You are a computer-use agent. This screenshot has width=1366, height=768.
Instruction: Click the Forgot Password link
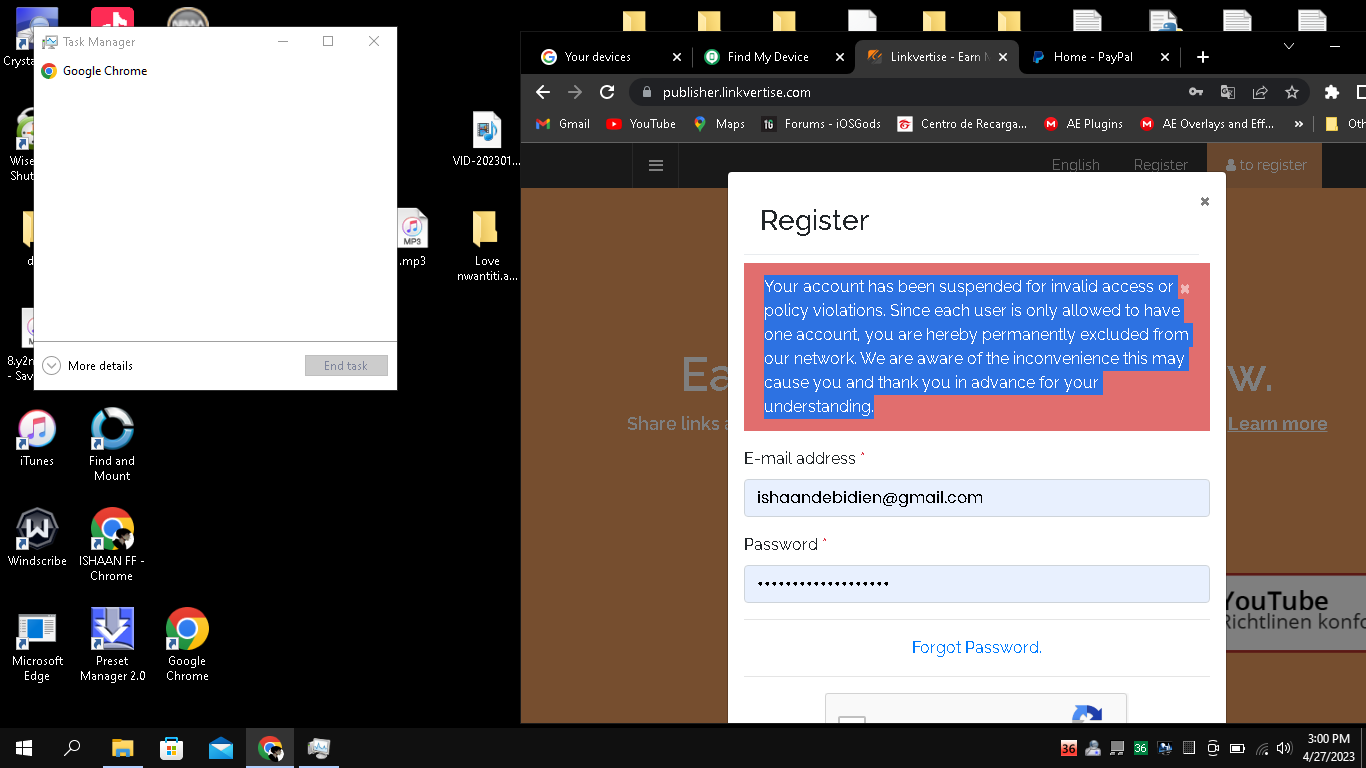[976, 647]
